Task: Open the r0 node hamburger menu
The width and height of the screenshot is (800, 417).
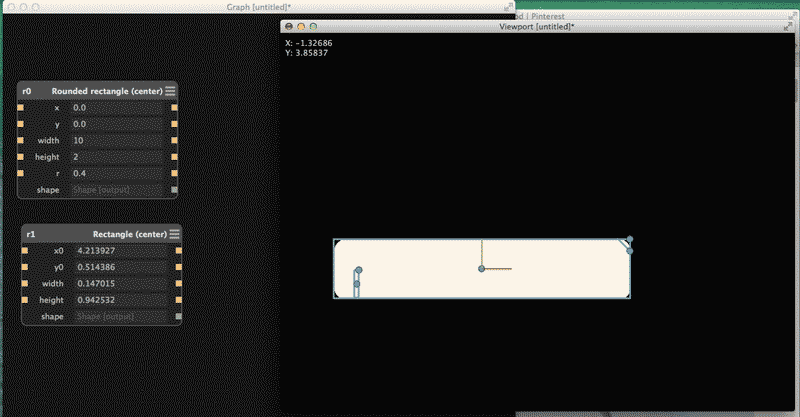Action: 170,91
